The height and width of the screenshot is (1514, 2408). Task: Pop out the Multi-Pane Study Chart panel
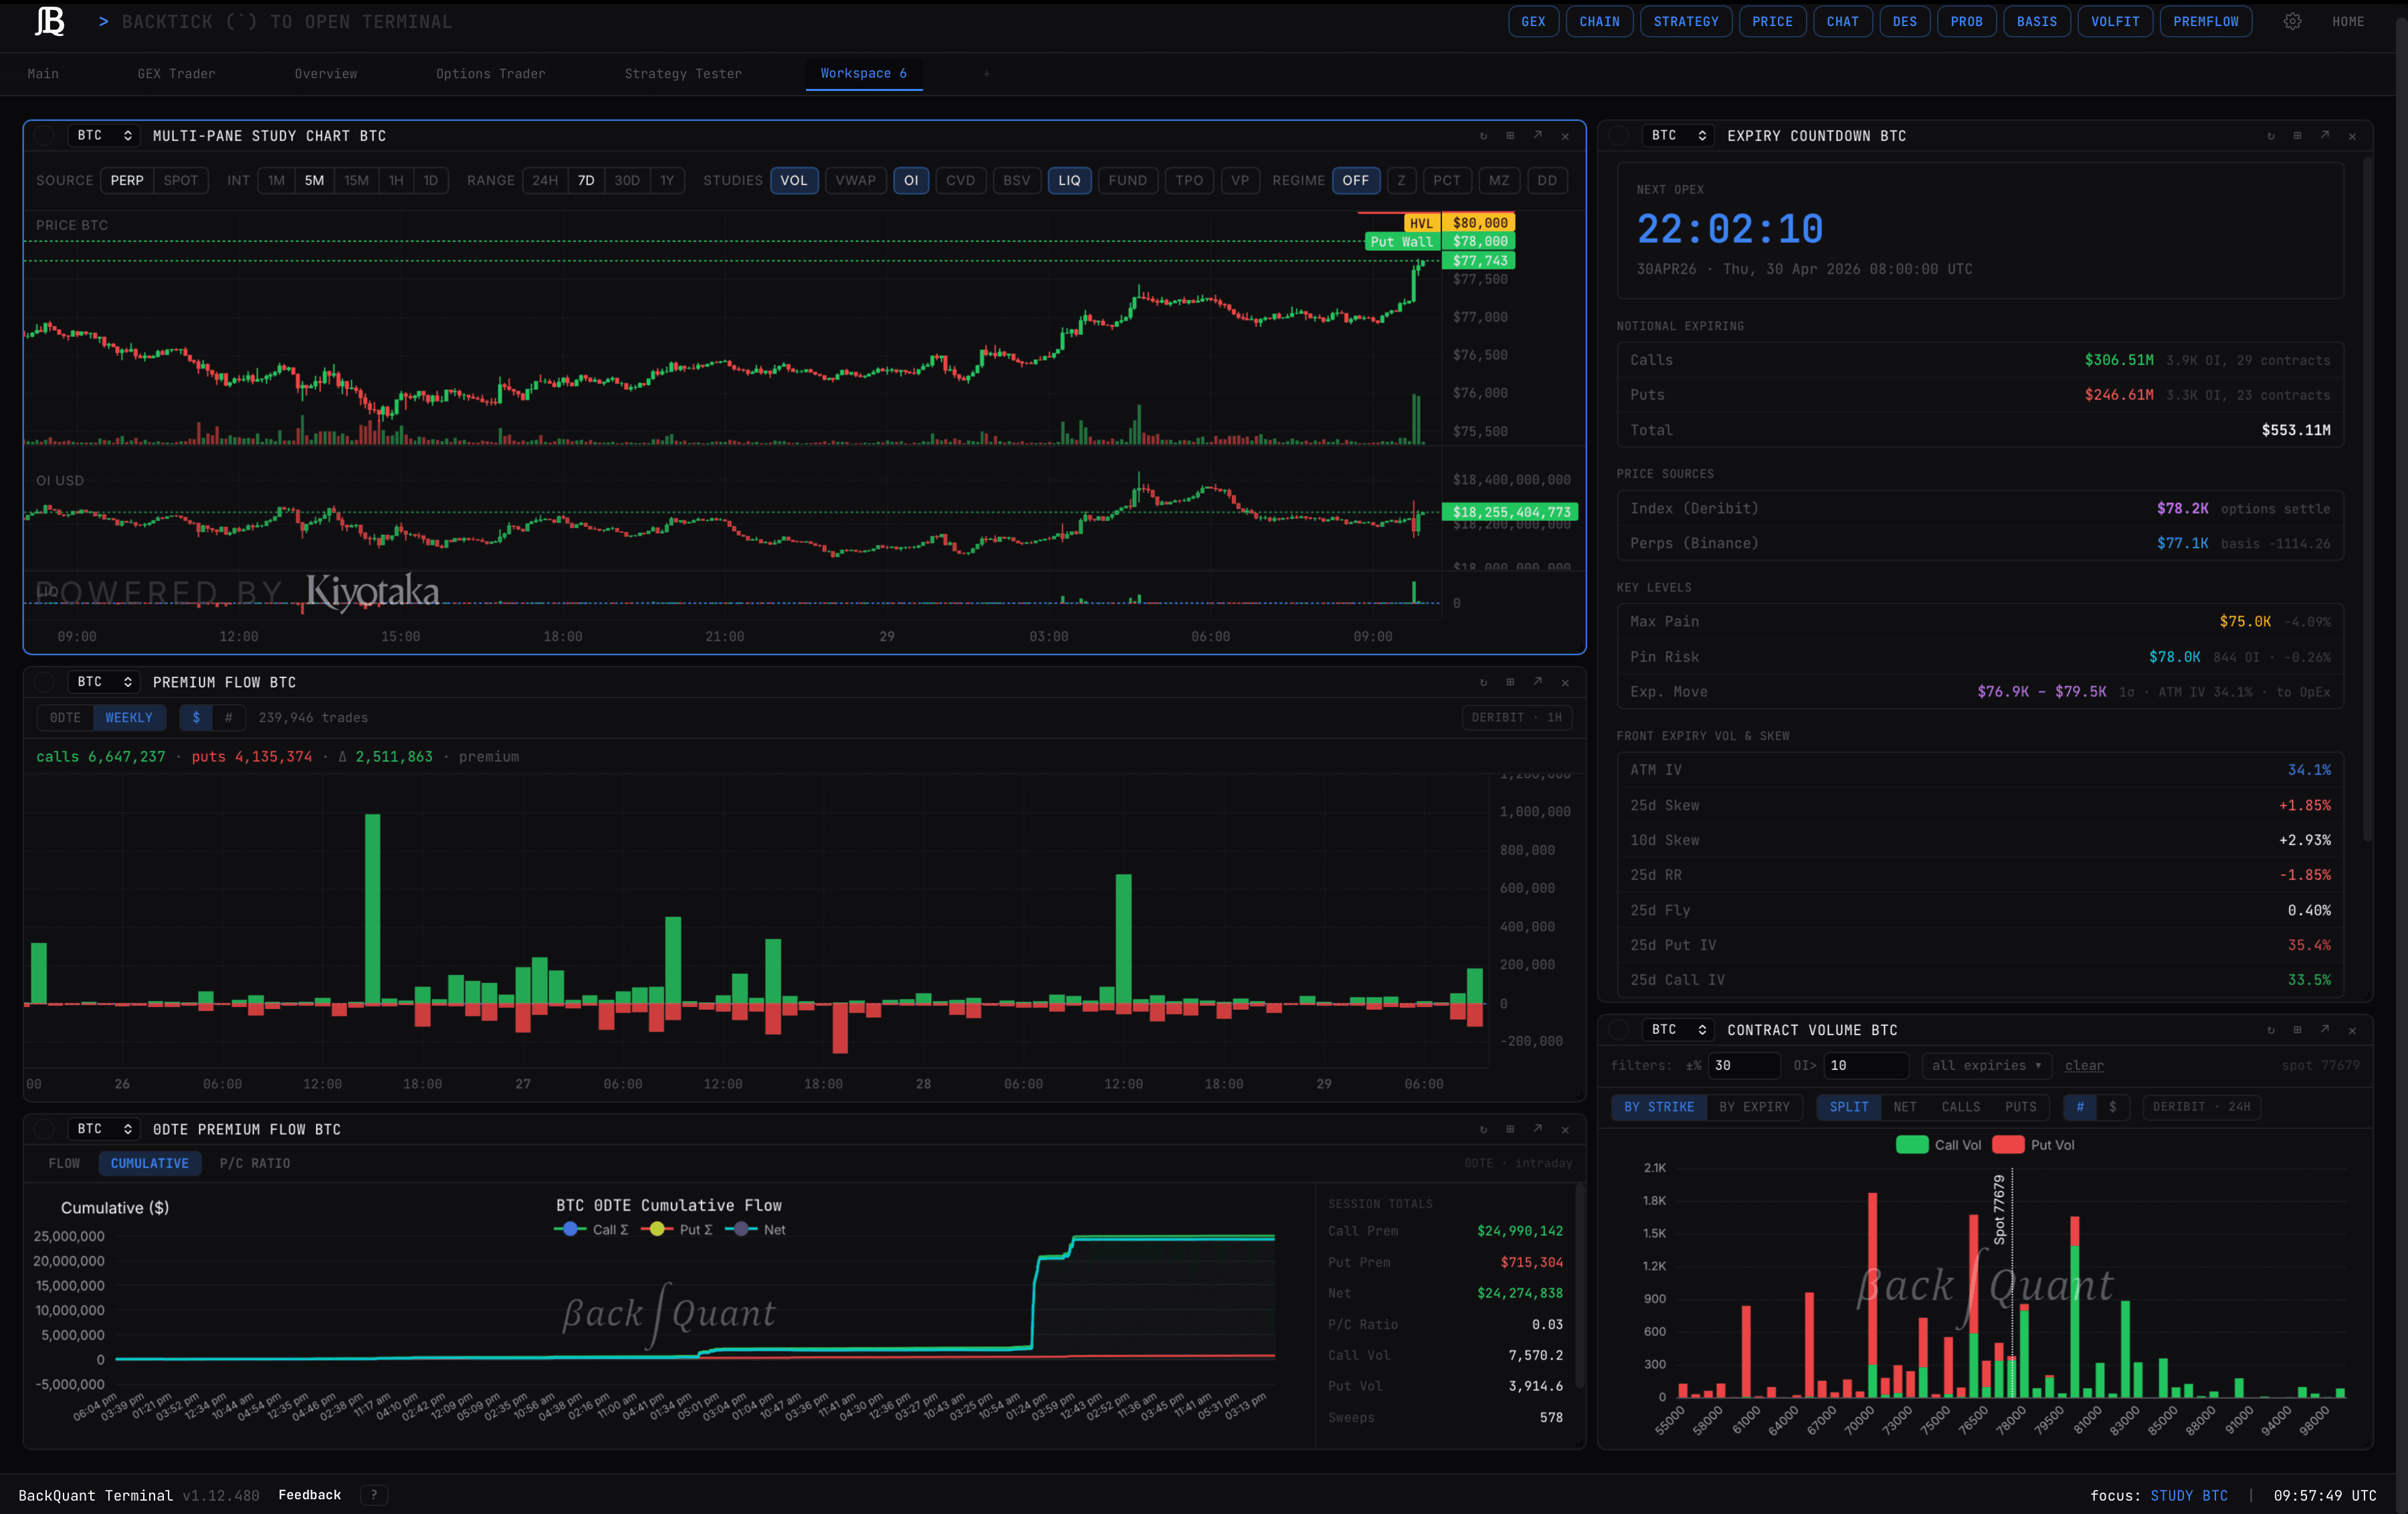click(x=1538, y=136)
